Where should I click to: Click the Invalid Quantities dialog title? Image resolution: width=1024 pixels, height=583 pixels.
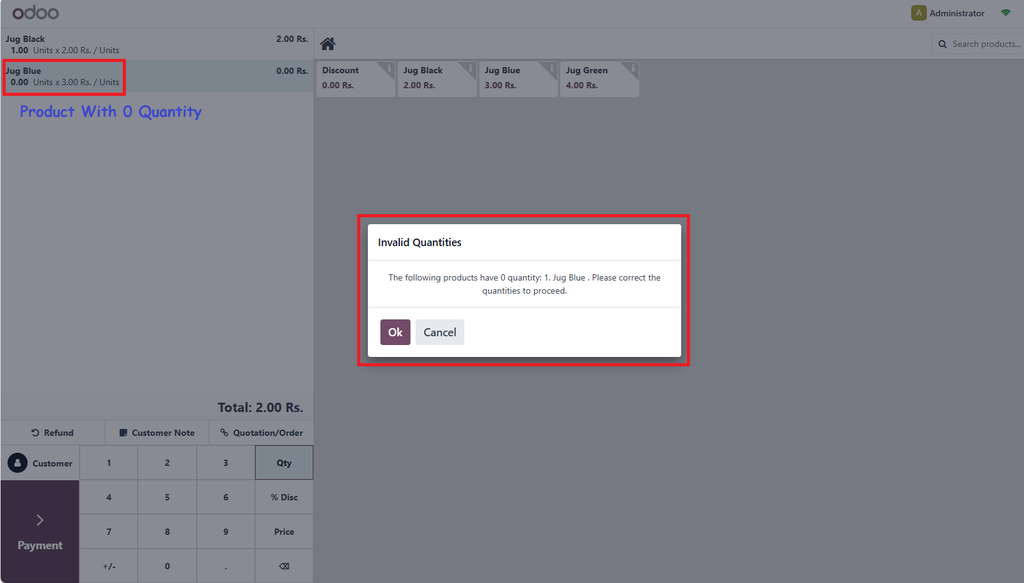click(x=419, y=242)
